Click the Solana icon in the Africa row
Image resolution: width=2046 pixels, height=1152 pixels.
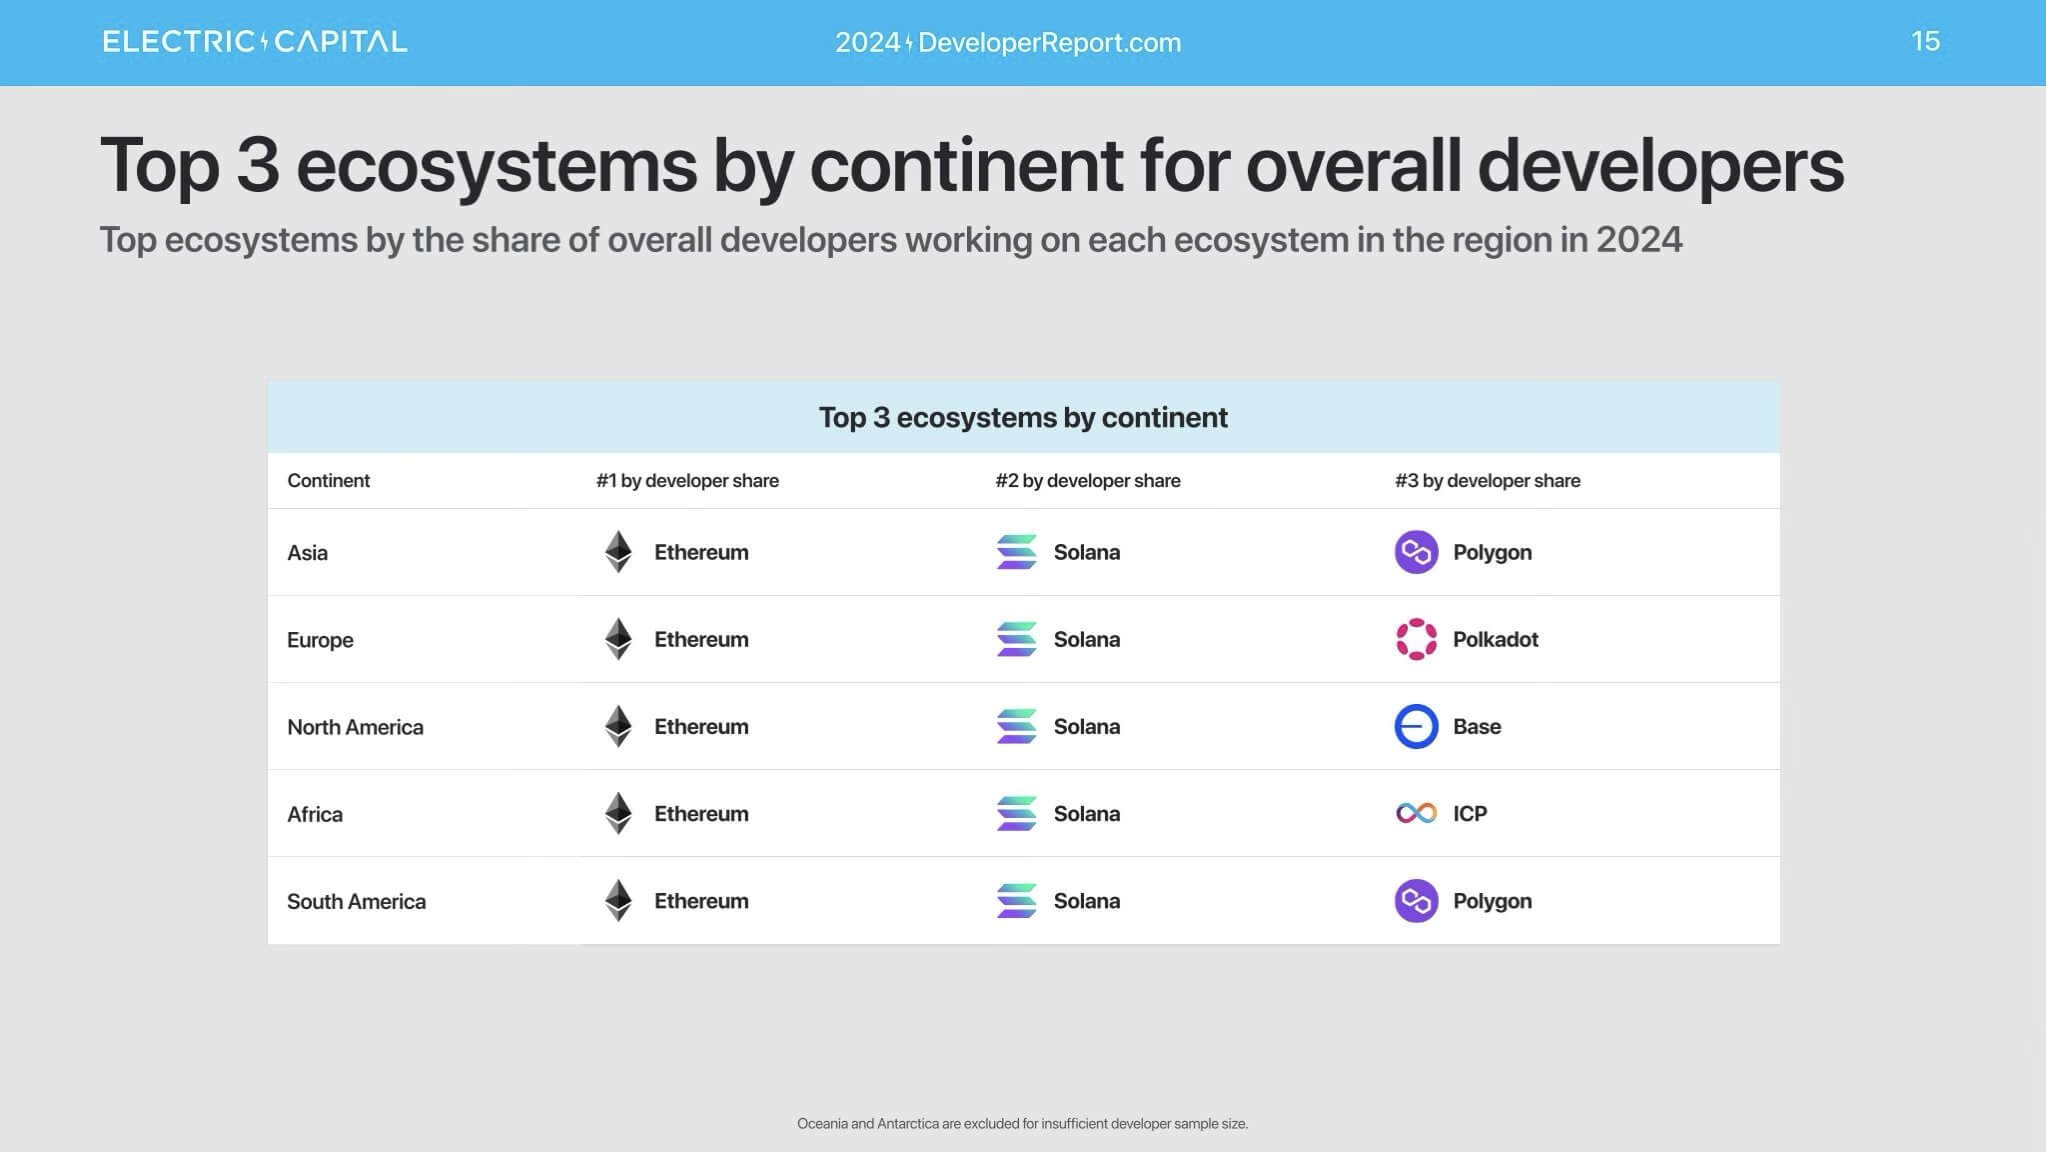(x=1016, y=813)
